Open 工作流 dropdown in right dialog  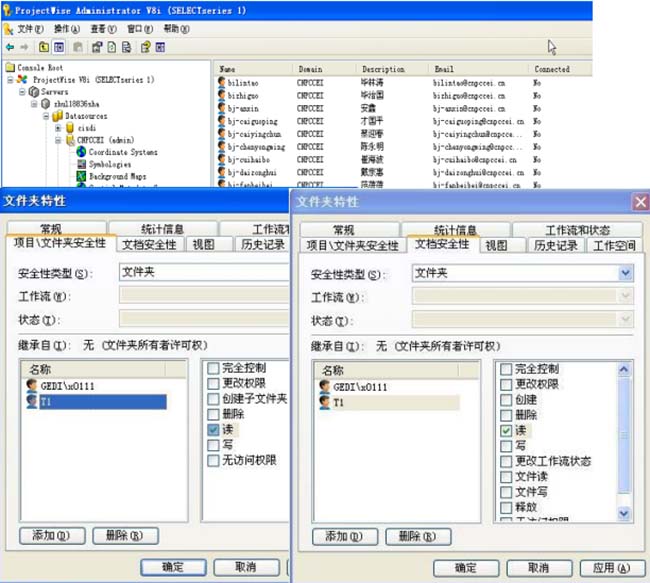[625, 296]
